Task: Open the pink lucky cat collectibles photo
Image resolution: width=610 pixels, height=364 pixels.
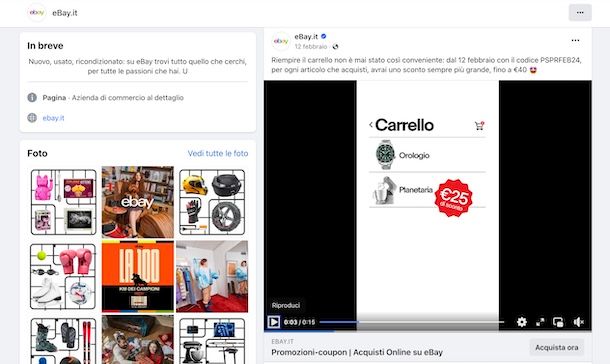Action: [63, 202]
